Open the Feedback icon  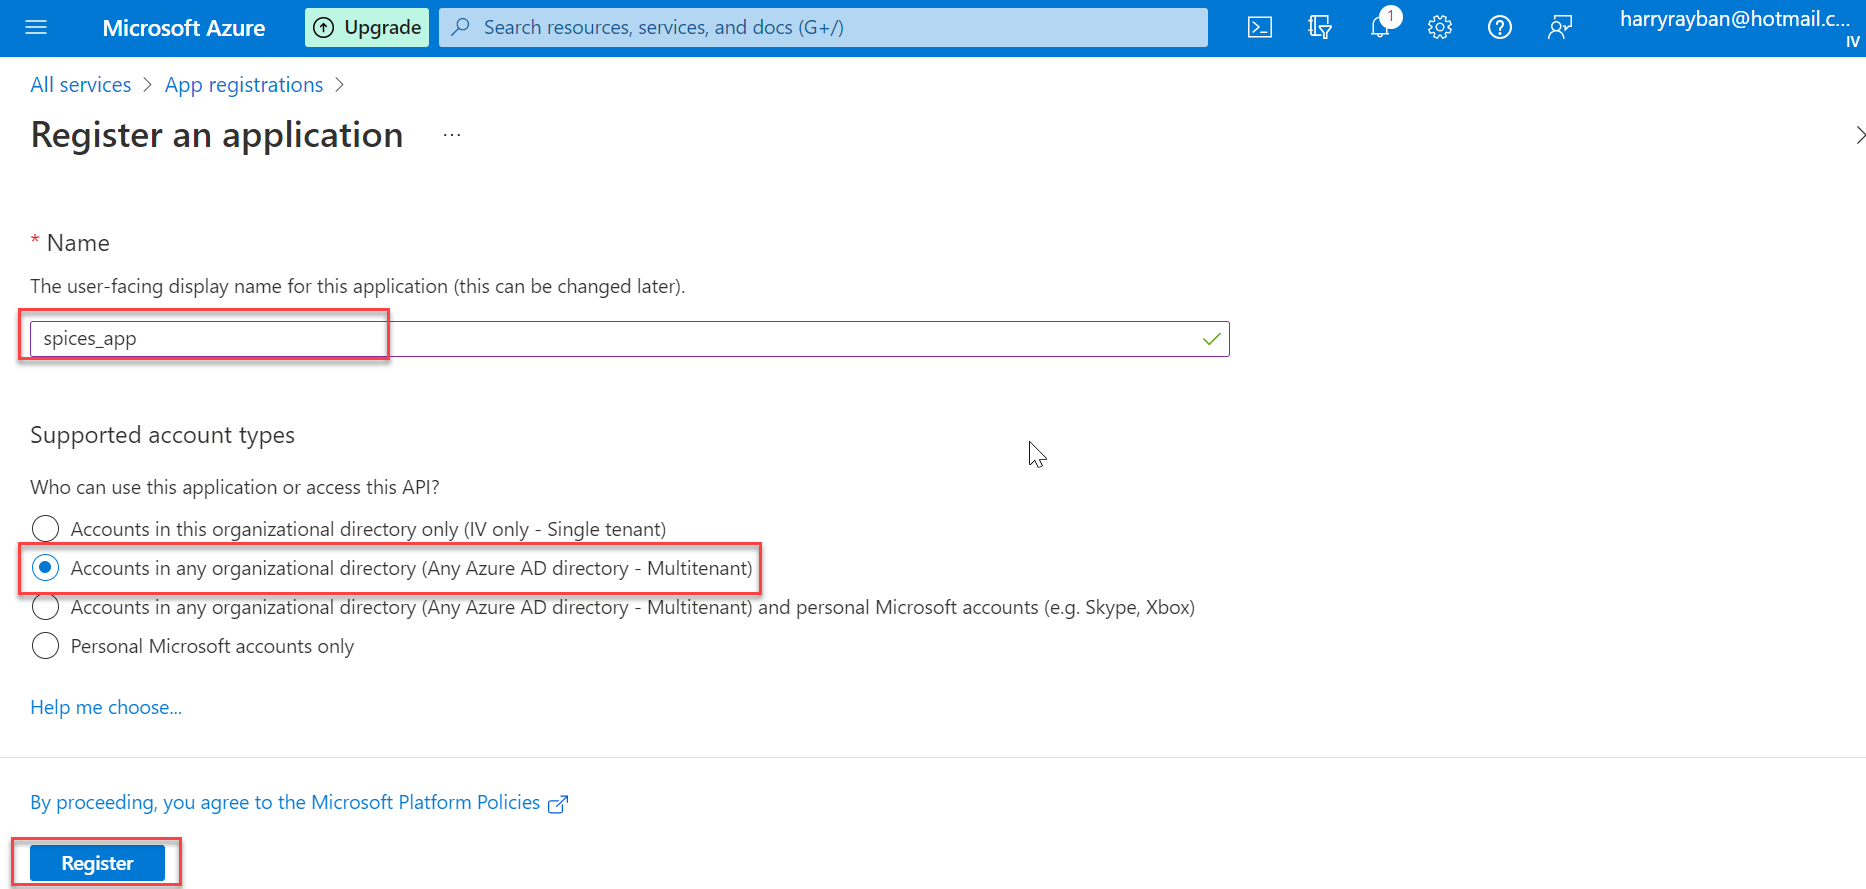click(1560, 27)
